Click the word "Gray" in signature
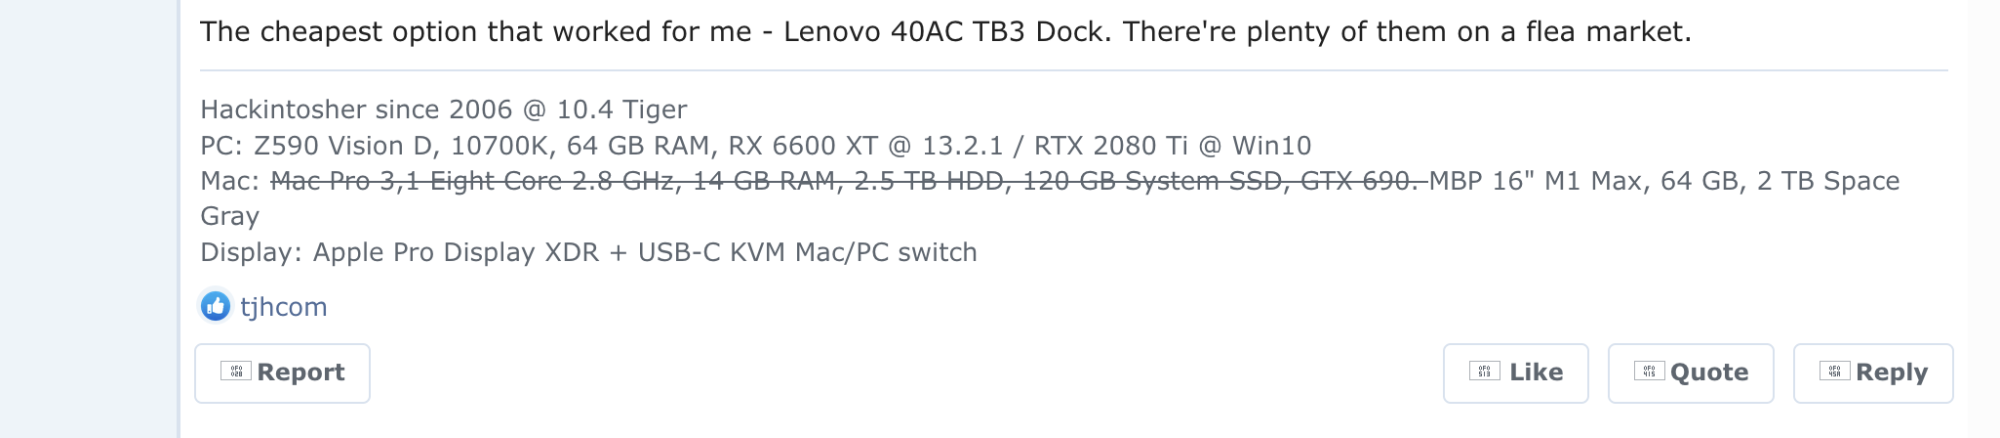 click(x=230, y=216)
